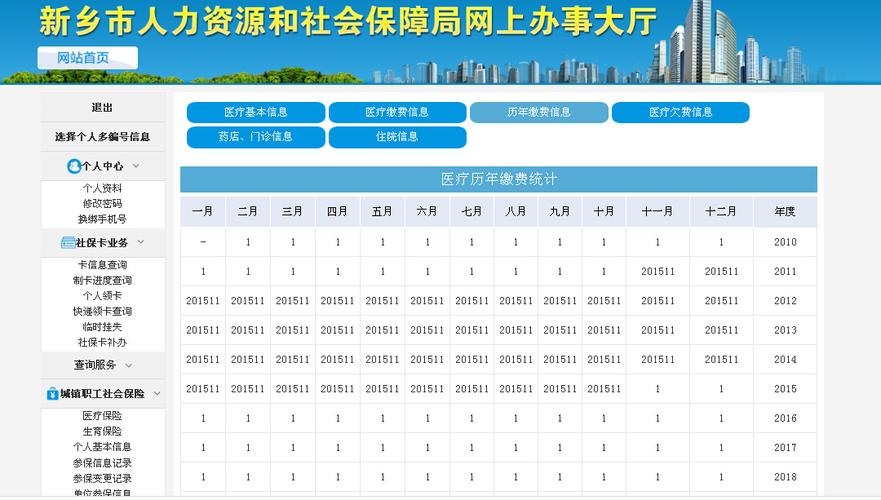Click the 2018 year cell
This screenshot has width=881, height=500.
785,477
